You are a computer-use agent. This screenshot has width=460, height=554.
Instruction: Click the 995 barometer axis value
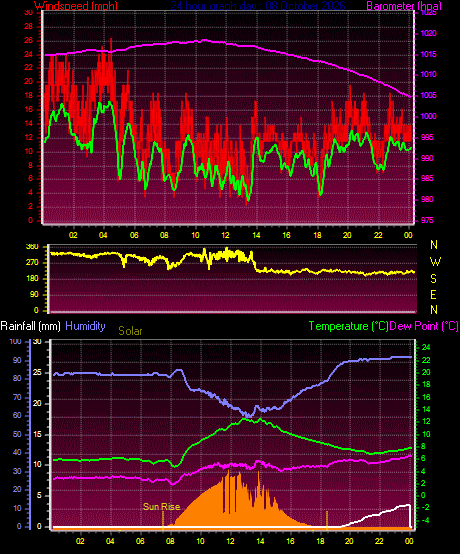427,137
